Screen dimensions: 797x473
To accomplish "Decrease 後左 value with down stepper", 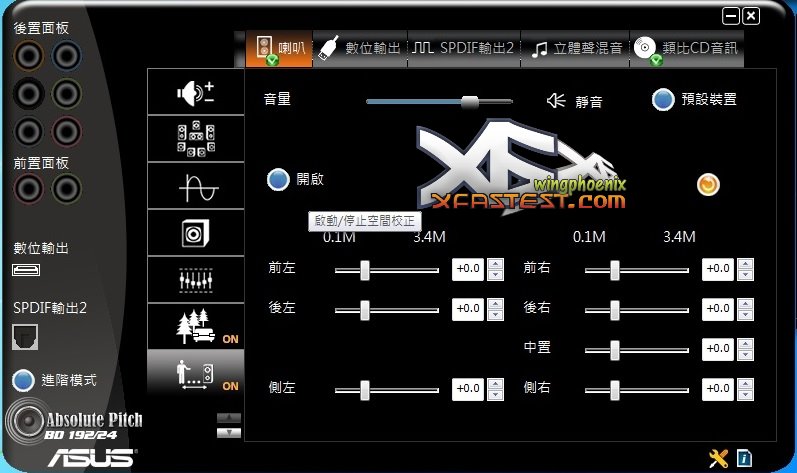I will 495,315.
